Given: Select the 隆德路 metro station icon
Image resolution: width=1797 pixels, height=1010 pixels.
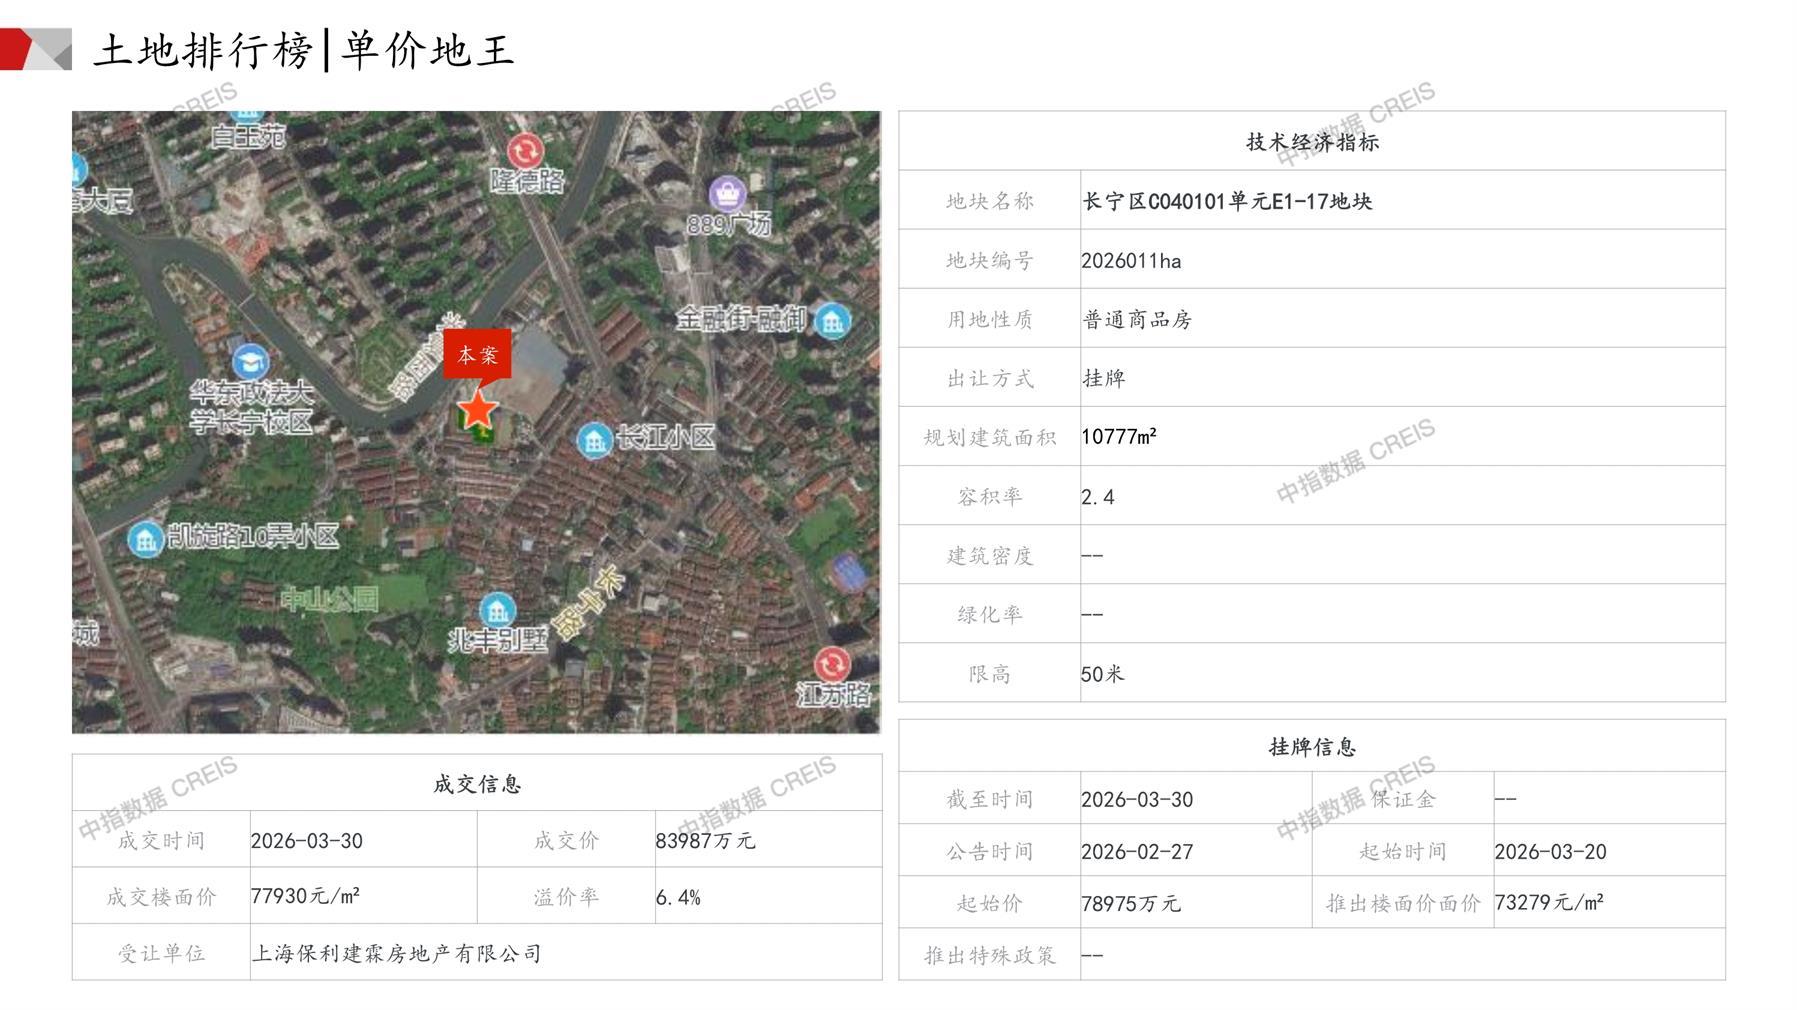Looking at the screenshot, I should [525, 151].
